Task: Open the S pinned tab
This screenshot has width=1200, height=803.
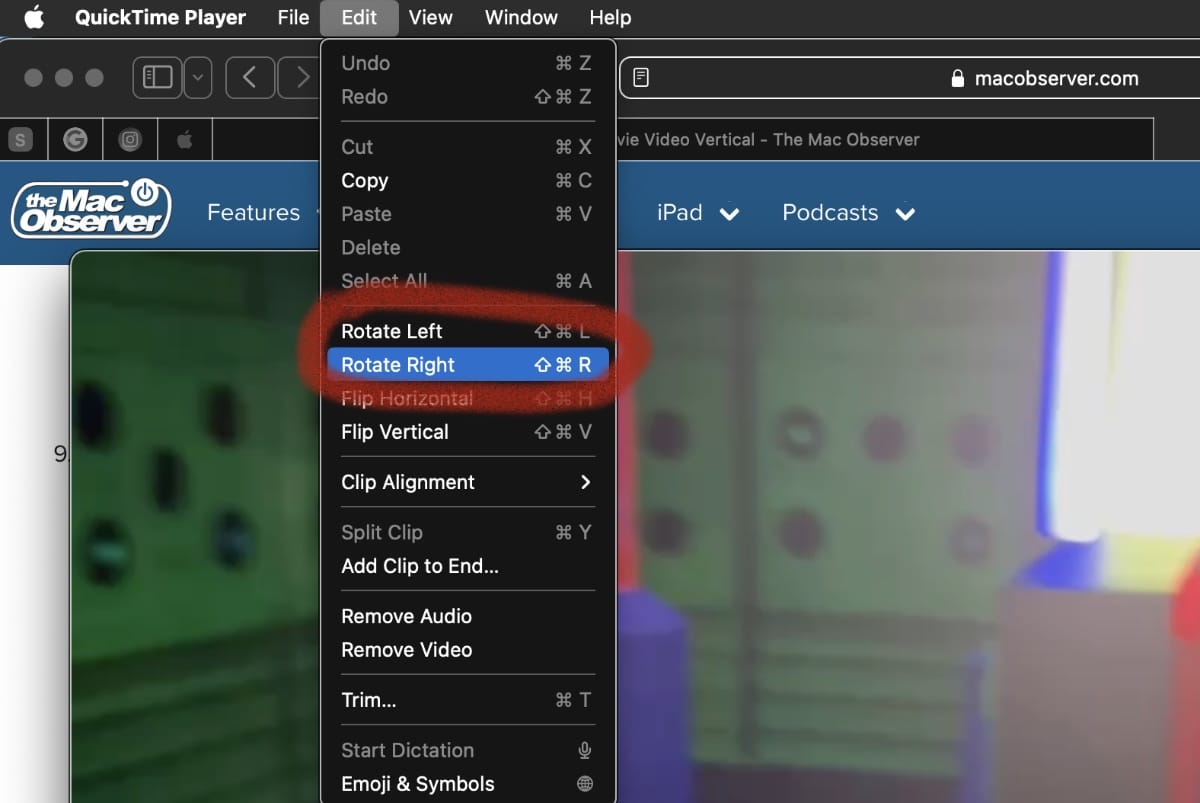Action: coord(20,140)
